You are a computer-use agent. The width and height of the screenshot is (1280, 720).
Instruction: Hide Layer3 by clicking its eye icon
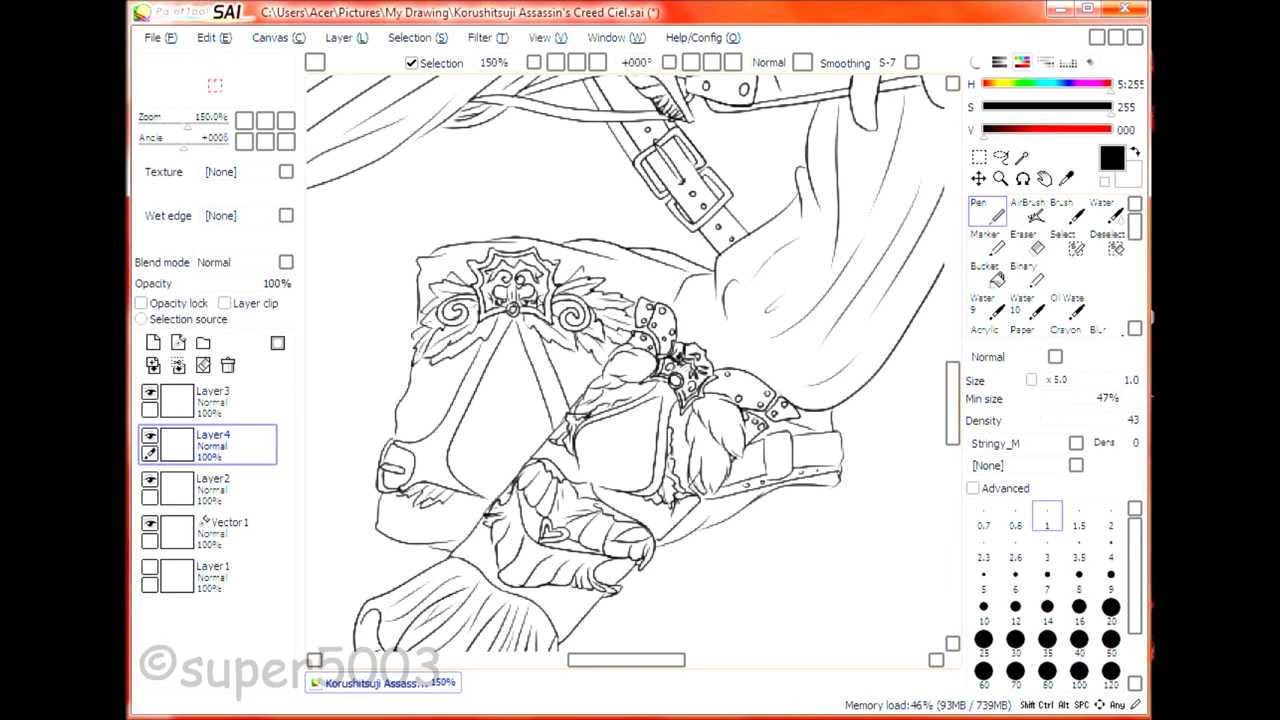[x=151, y=391]
